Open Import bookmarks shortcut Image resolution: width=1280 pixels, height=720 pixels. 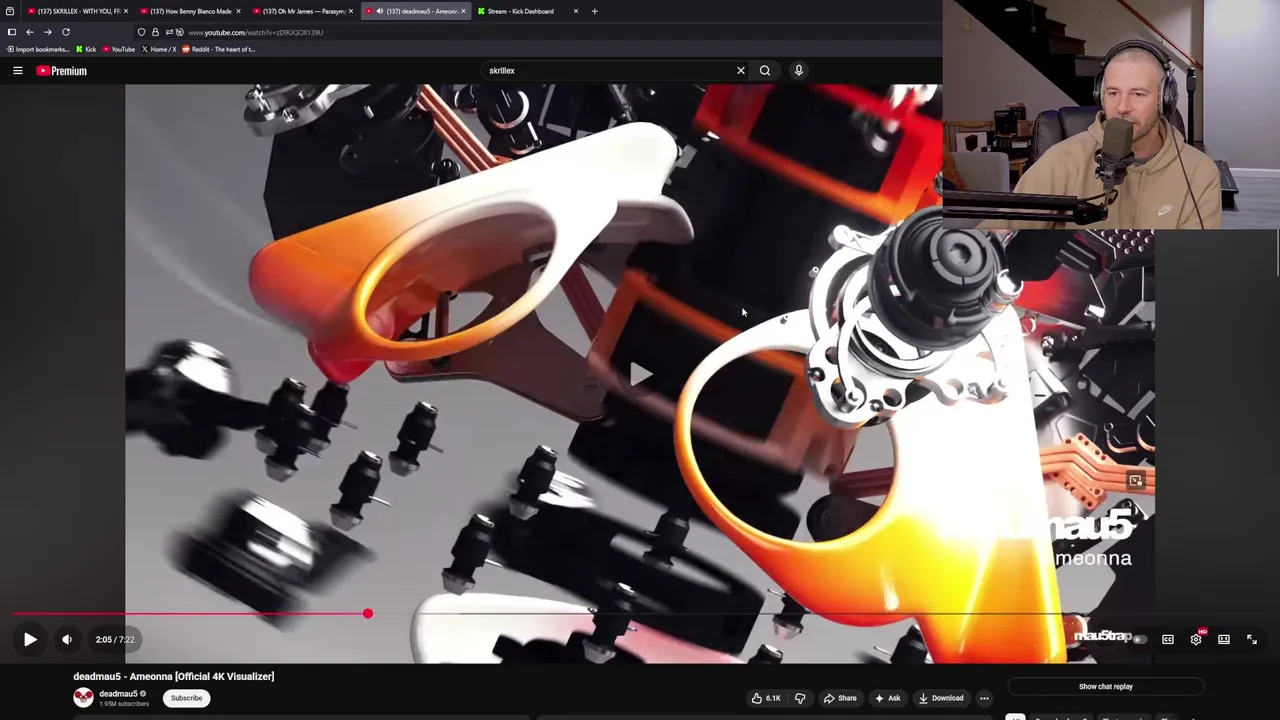pyautogui.click(x=37, y=49)
